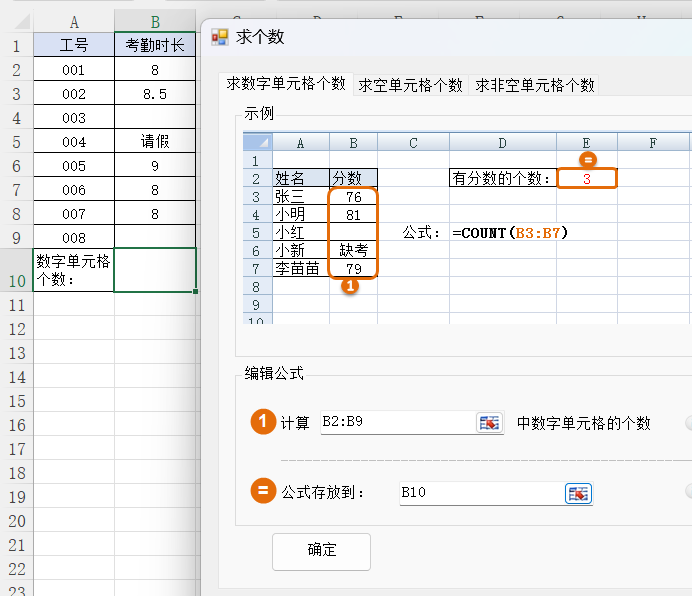This screenshot has width=692, height=596.
Task: Click the cell containing 请假
Action: click(x=155, y=142)
